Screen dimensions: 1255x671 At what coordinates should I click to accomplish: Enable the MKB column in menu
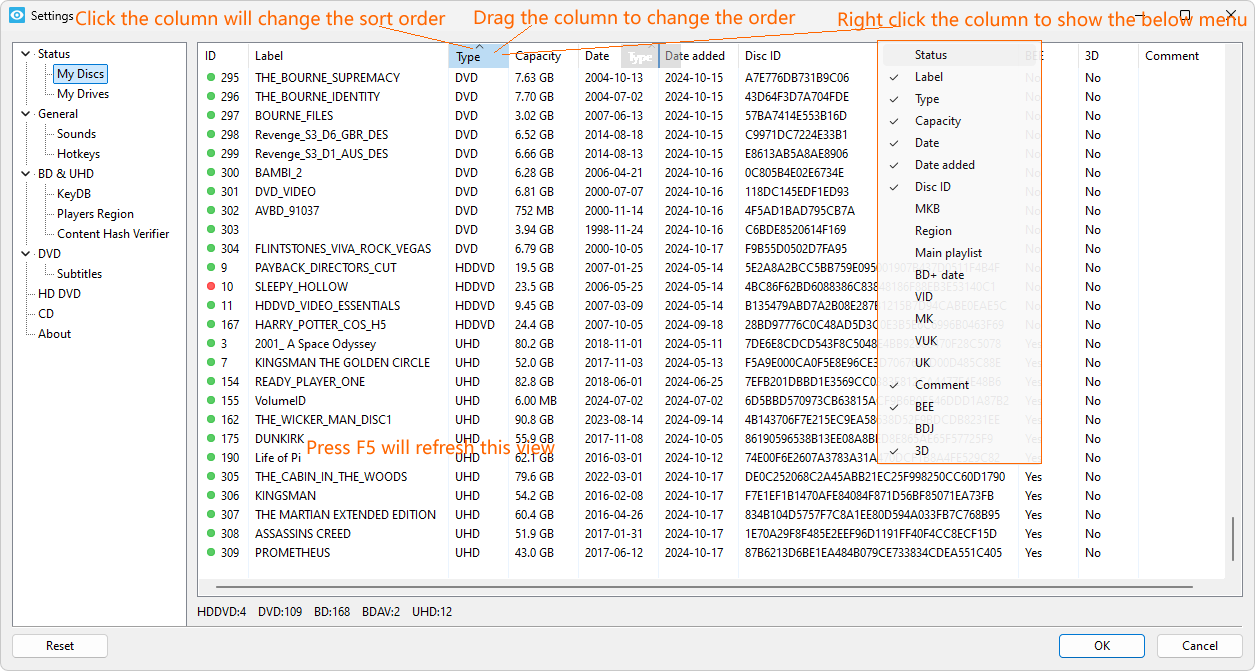(927, 209)
